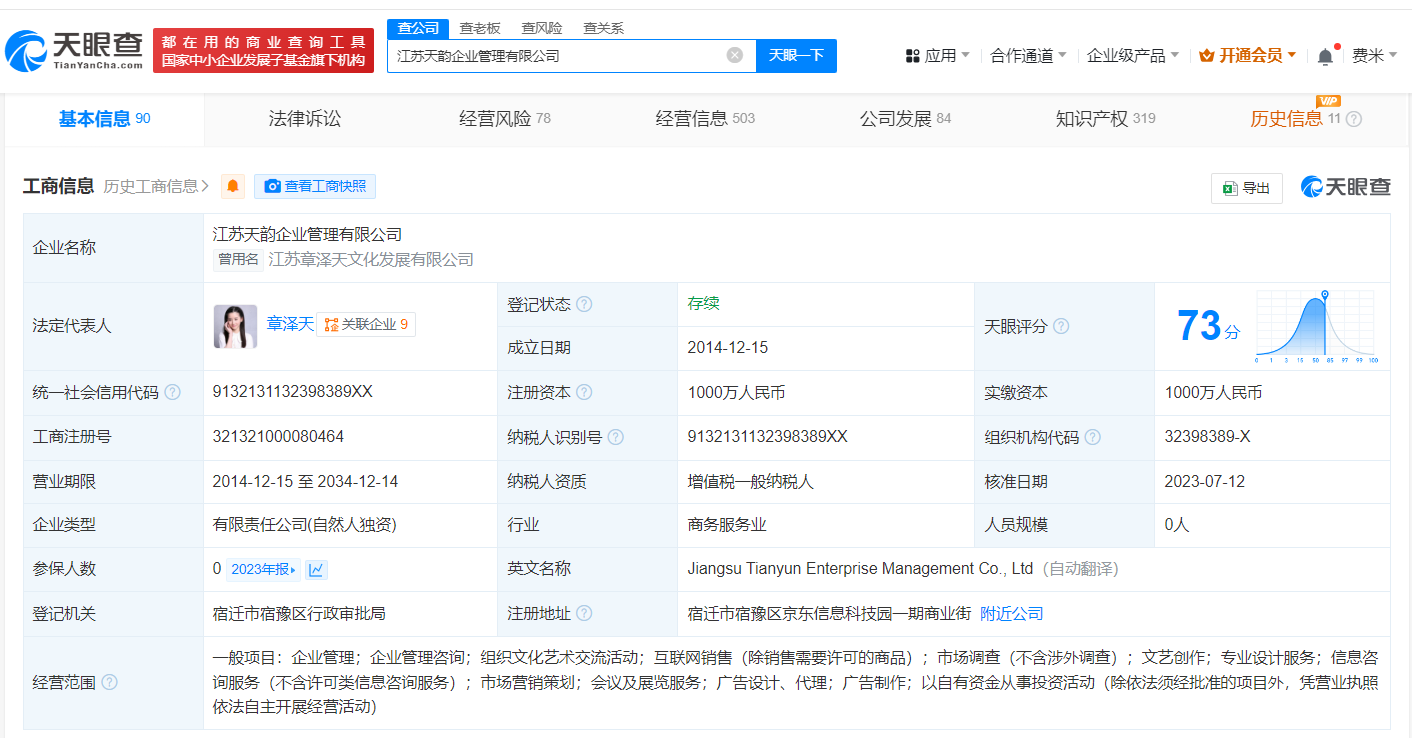
Task: Open the orange alert bell beside 历史工商信息
Action: pos(233,186)
